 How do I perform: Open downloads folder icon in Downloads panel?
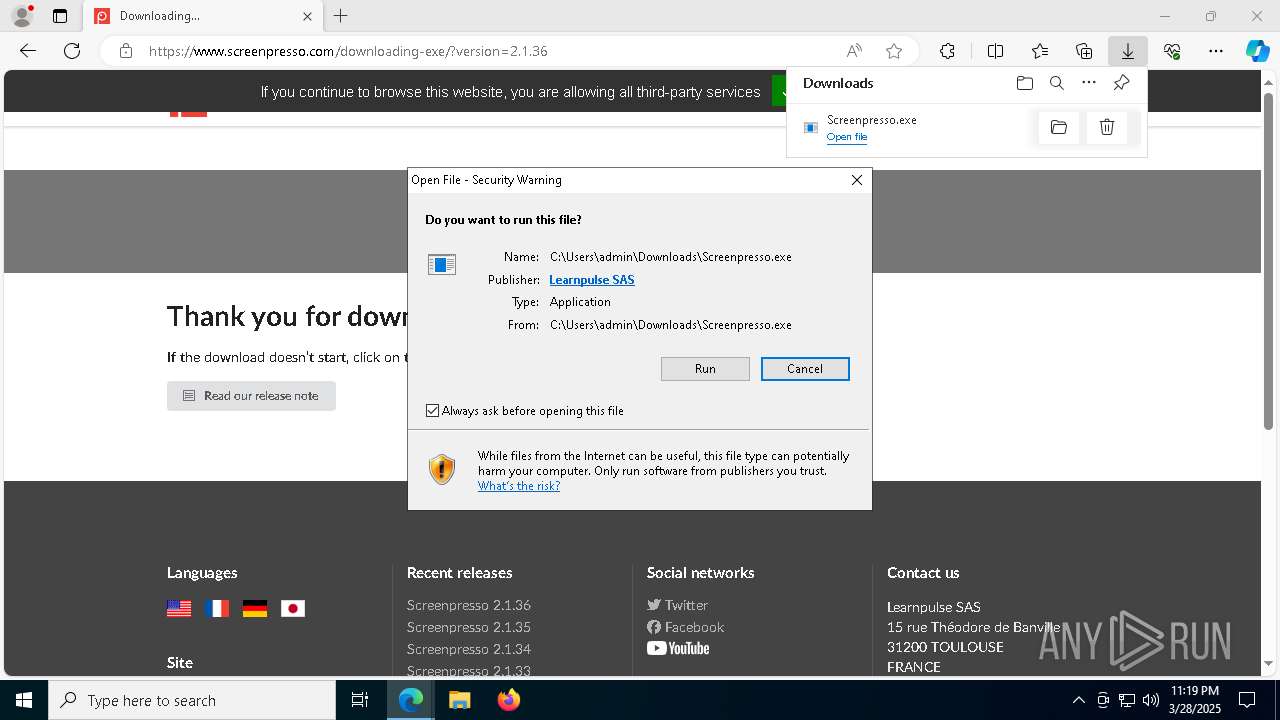(x=1024, y=83)
